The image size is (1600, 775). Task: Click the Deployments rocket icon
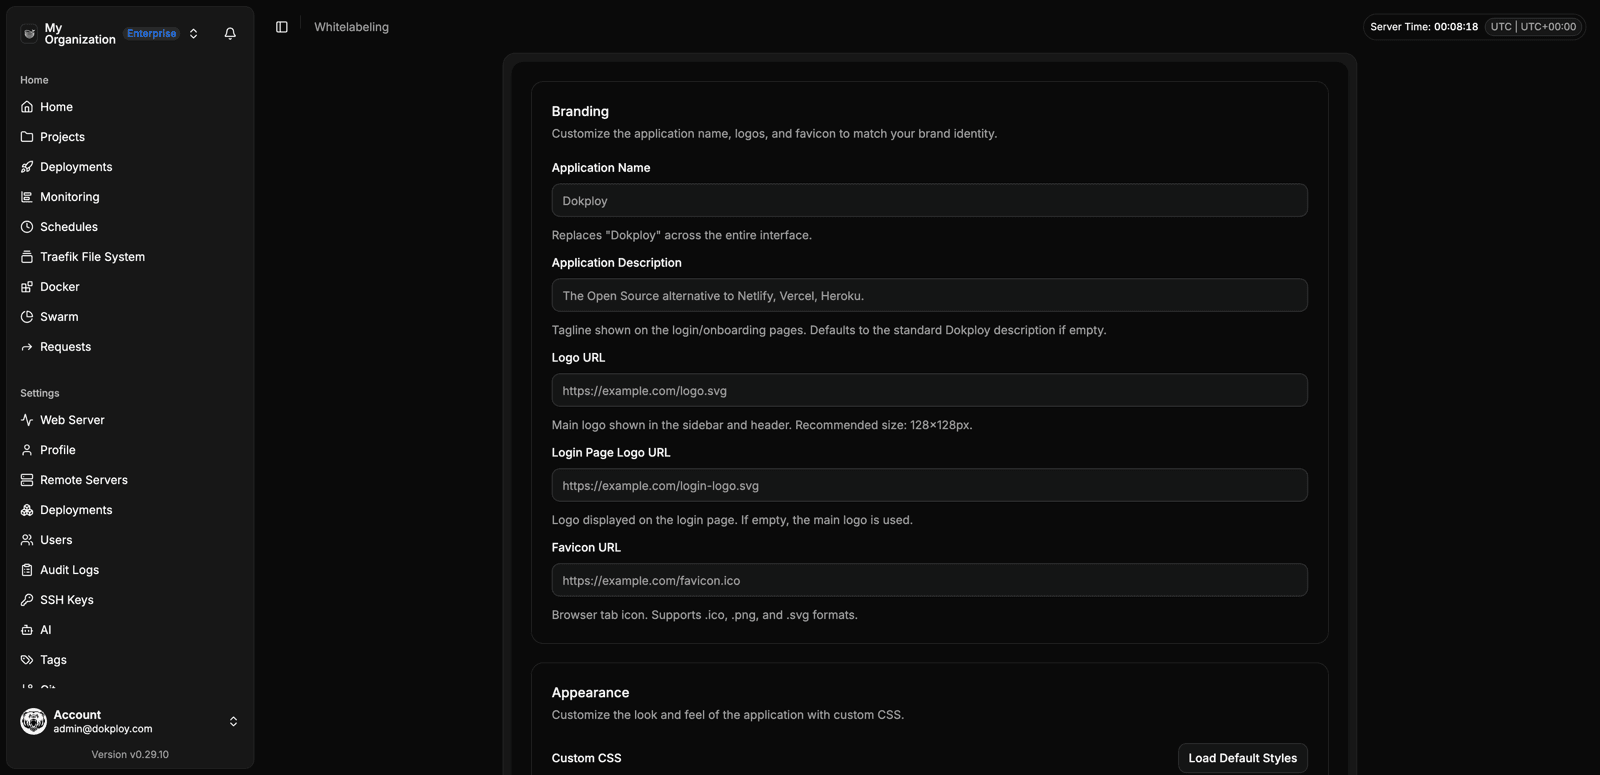tap(27, 167)
